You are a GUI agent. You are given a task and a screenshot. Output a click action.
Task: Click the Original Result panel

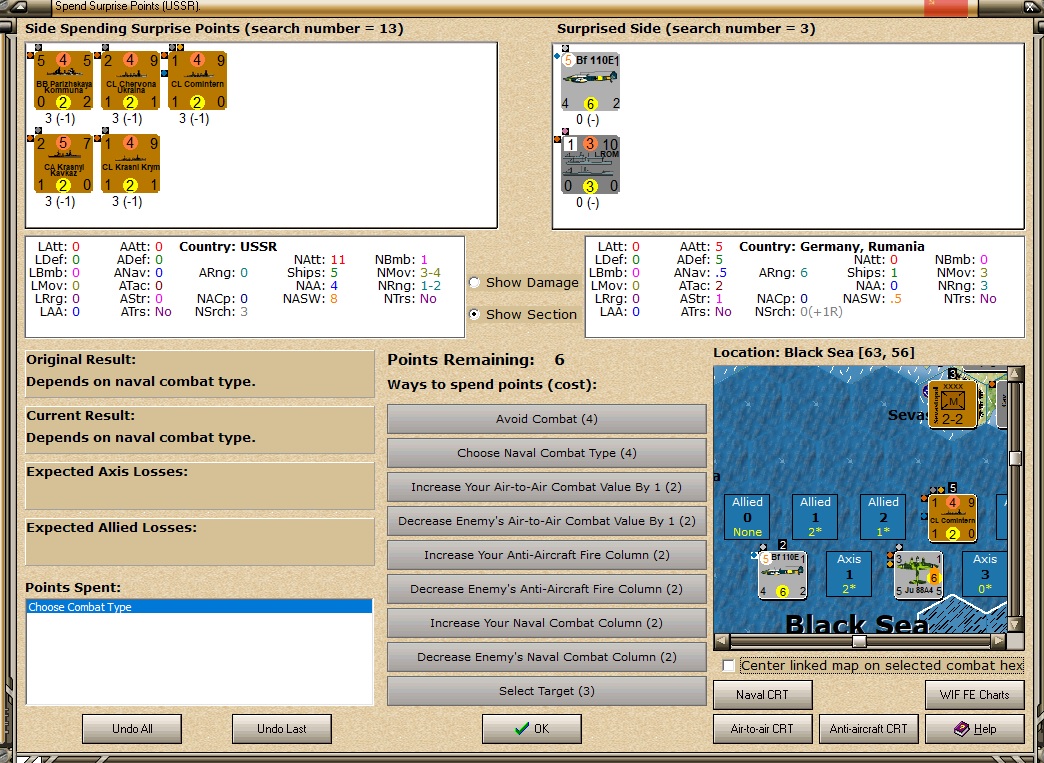(200, 374)
